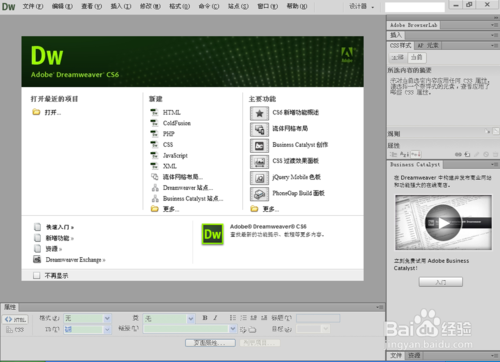Click the new CSS rule icon
Viewport: 500px width, 362px height.
coord(467,154)
